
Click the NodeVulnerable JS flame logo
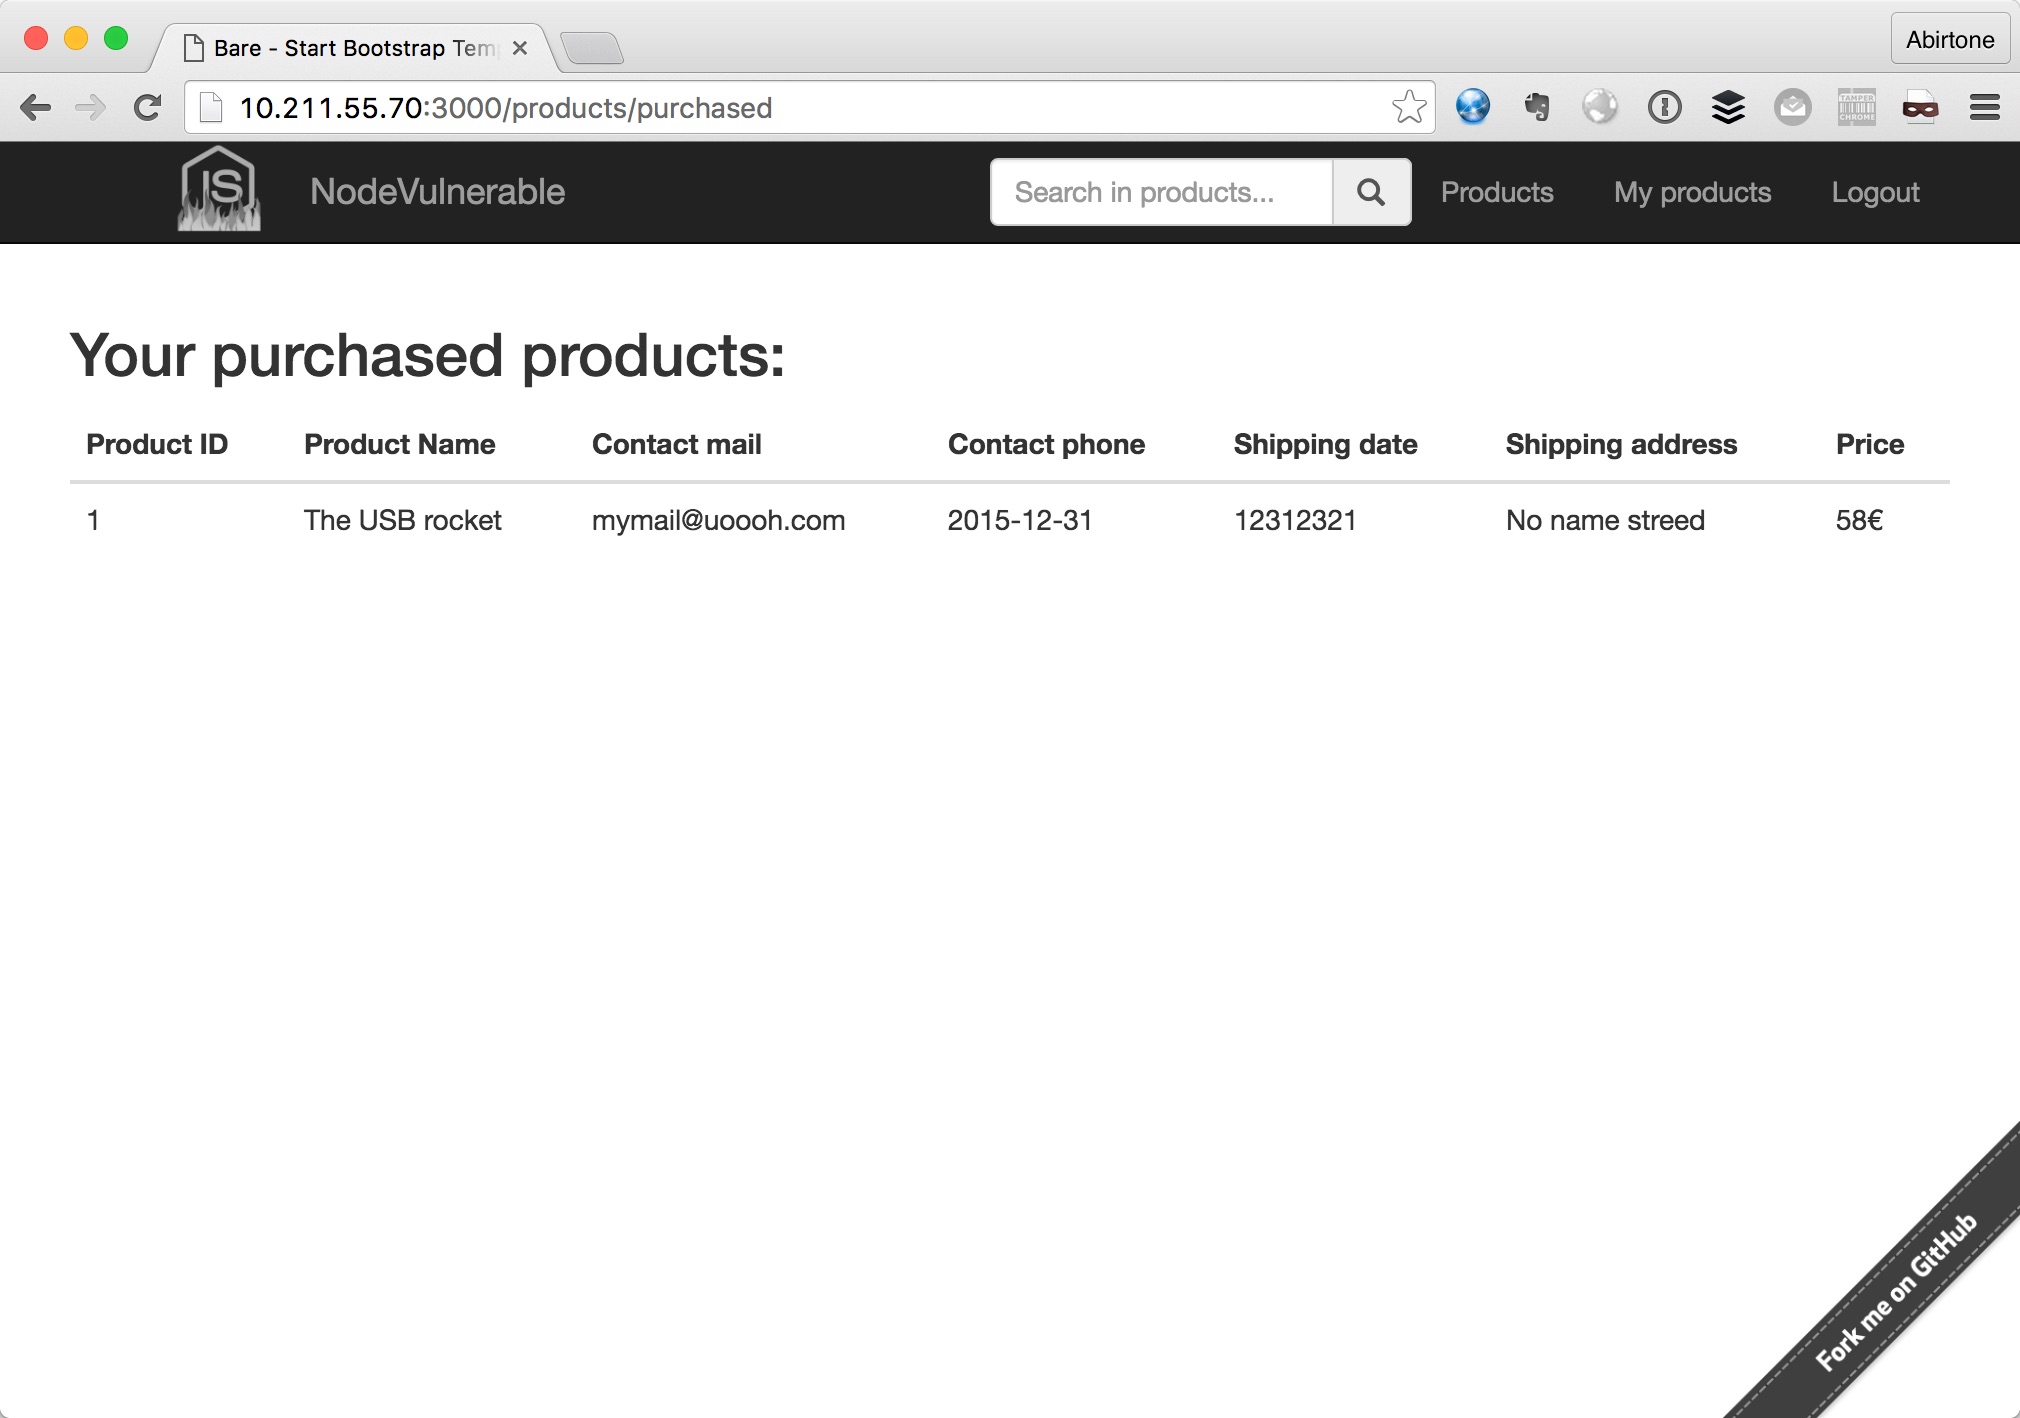[x=218, y=191]
